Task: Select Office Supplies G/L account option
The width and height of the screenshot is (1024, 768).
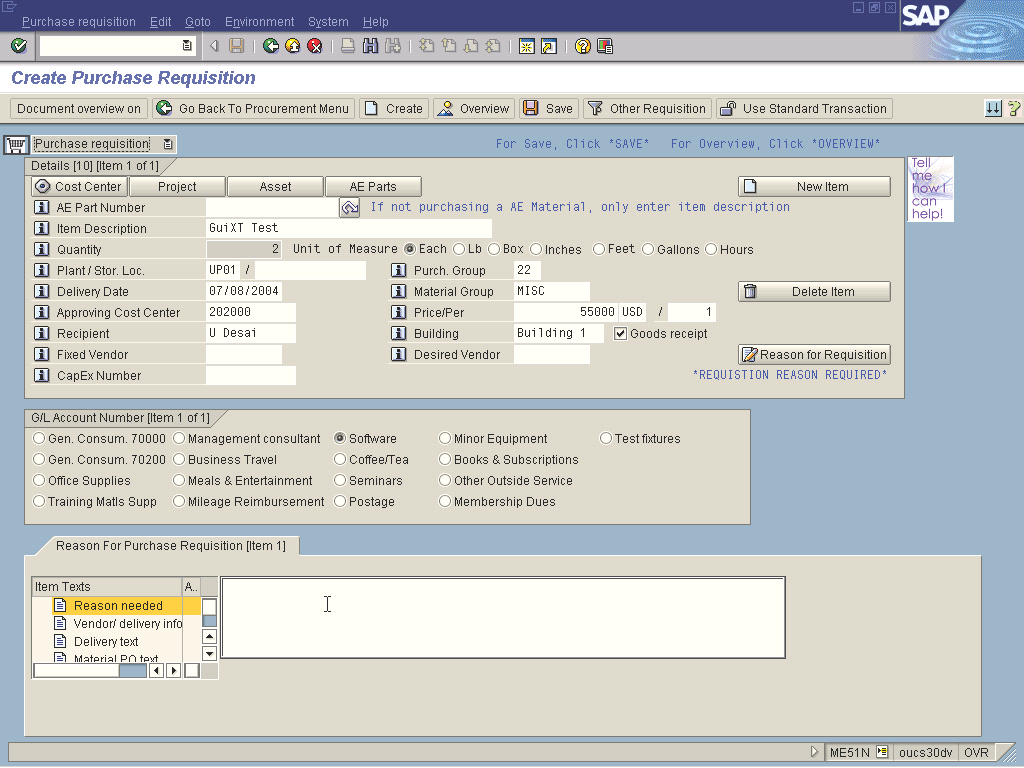Action: (39, 481)
